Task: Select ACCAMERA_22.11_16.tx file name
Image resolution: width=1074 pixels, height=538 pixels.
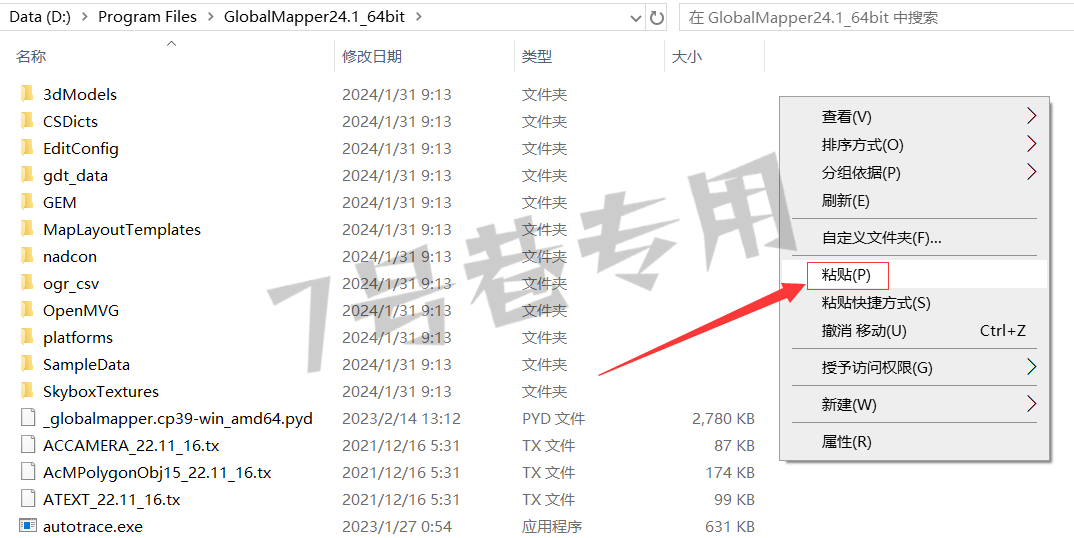Action: pyautogui.click(x=131, y=446)
